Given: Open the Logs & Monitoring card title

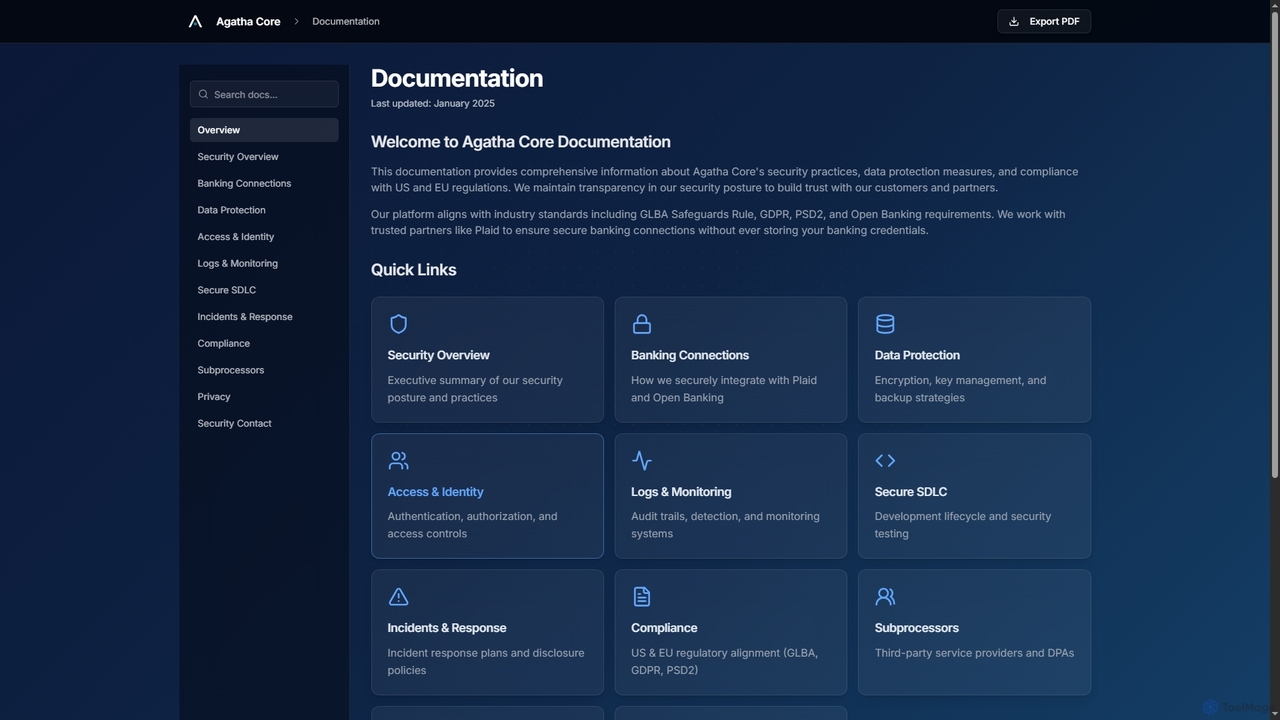Looking at the screenshot, I should (x=681, y=492).
